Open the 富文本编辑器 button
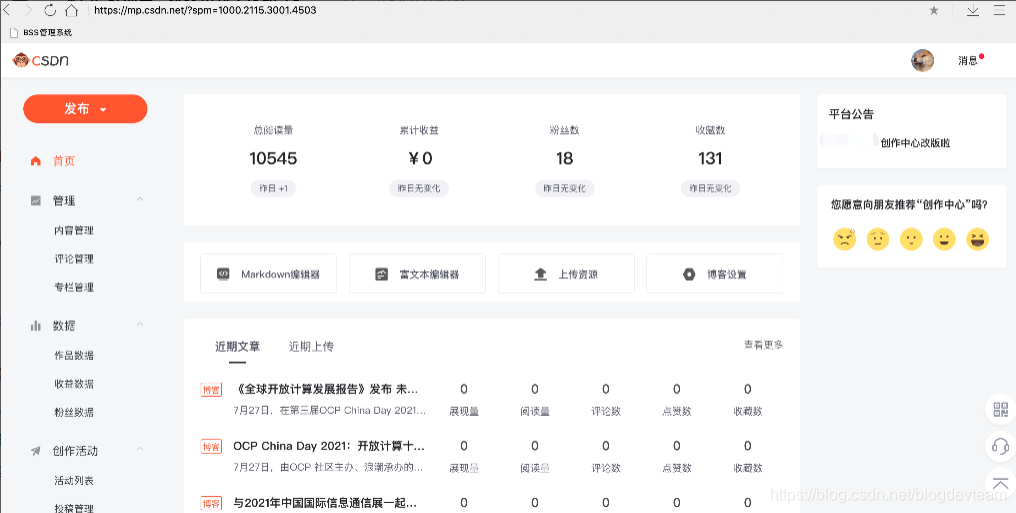The width and height of the screenshot is (1016, 513). pos(417,274)
